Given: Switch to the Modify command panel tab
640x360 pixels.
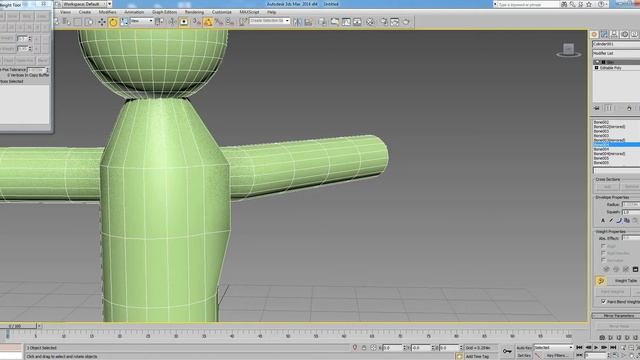Looking at the screenshot, I should click(604, 34).
